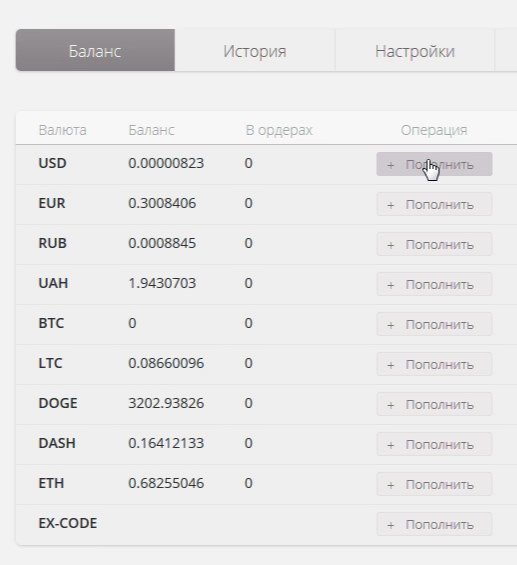This screenshot has width=517, height=565.
Task: Top up the EUR balance
Action: pos(434,204)
